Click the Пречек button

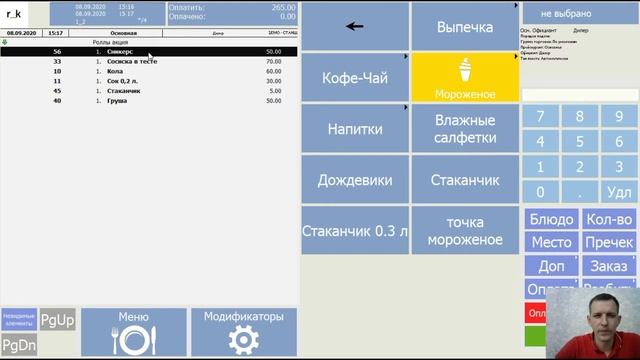click(x=609, y=242)
